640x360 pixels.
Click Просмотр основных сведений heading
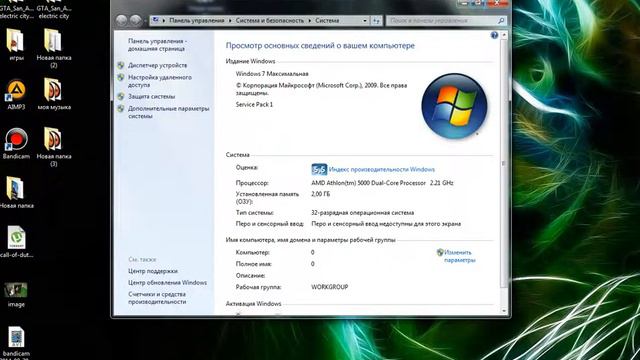320,46
